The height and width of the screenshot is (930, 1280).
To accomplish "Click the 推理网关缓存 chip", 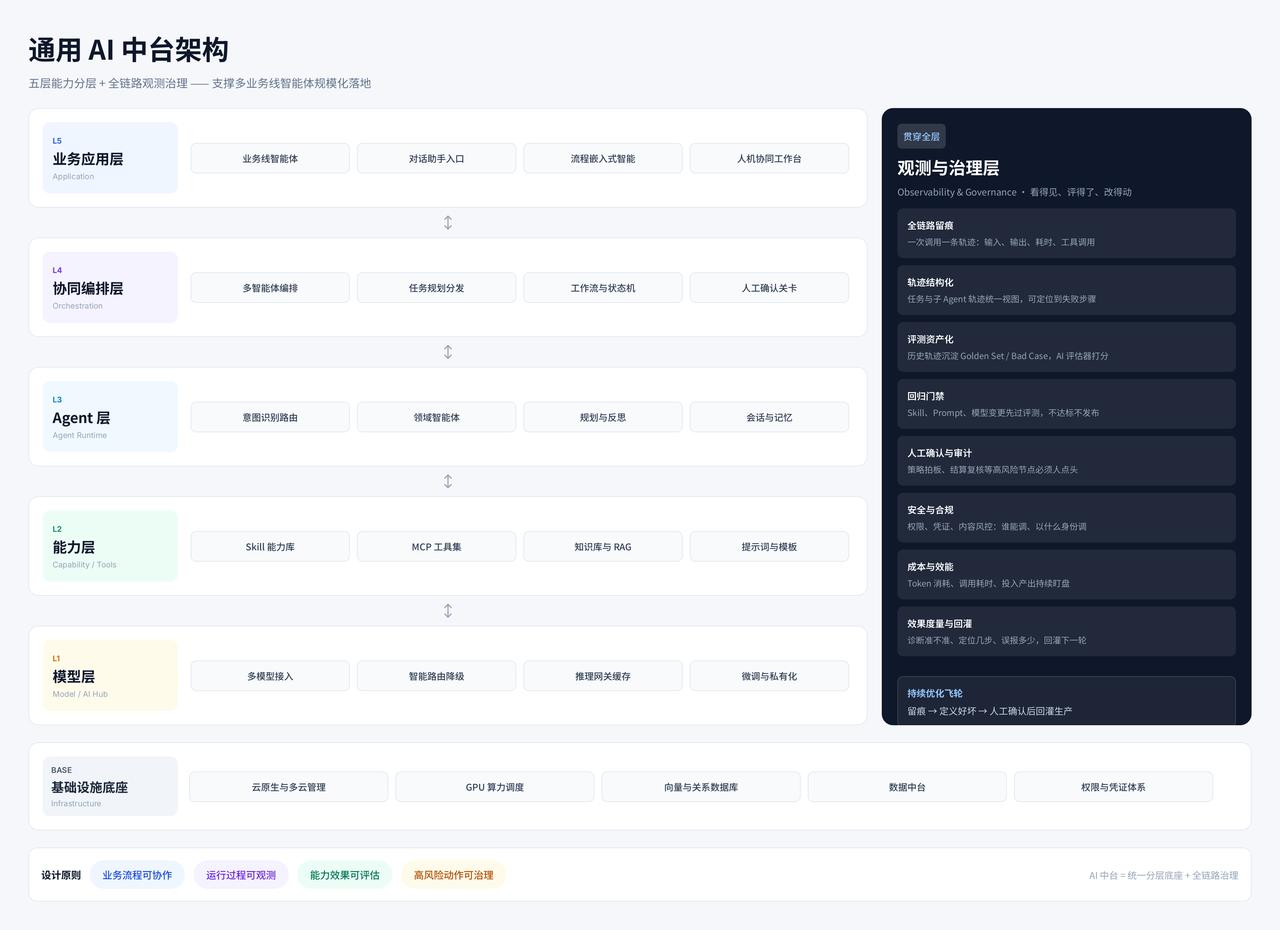I will 603,676.
